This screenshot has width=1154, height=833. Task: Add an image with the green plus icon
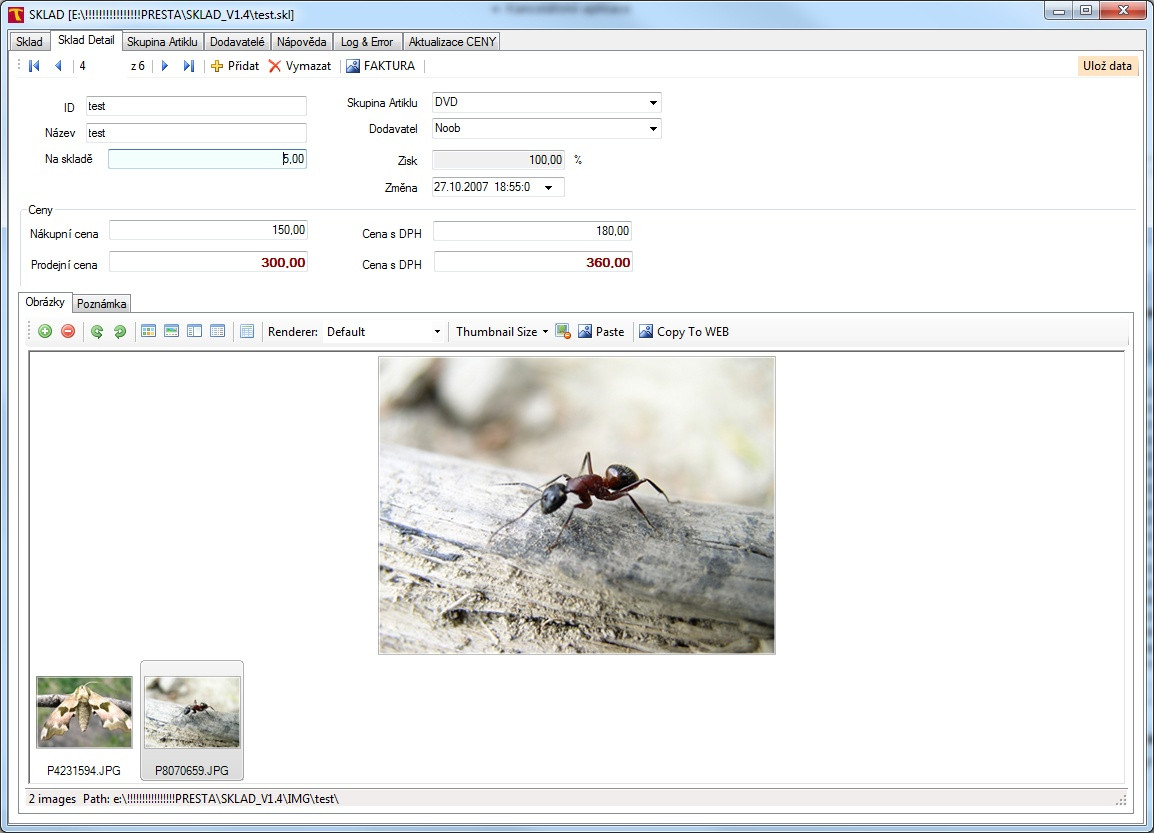pos(45,332)
